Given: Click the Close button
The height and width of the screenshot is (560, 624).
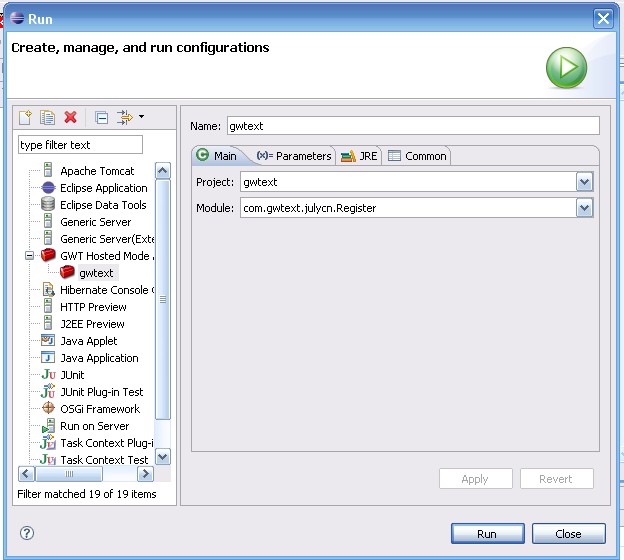Looking at the screenshot, I should [x=569, y=534].
